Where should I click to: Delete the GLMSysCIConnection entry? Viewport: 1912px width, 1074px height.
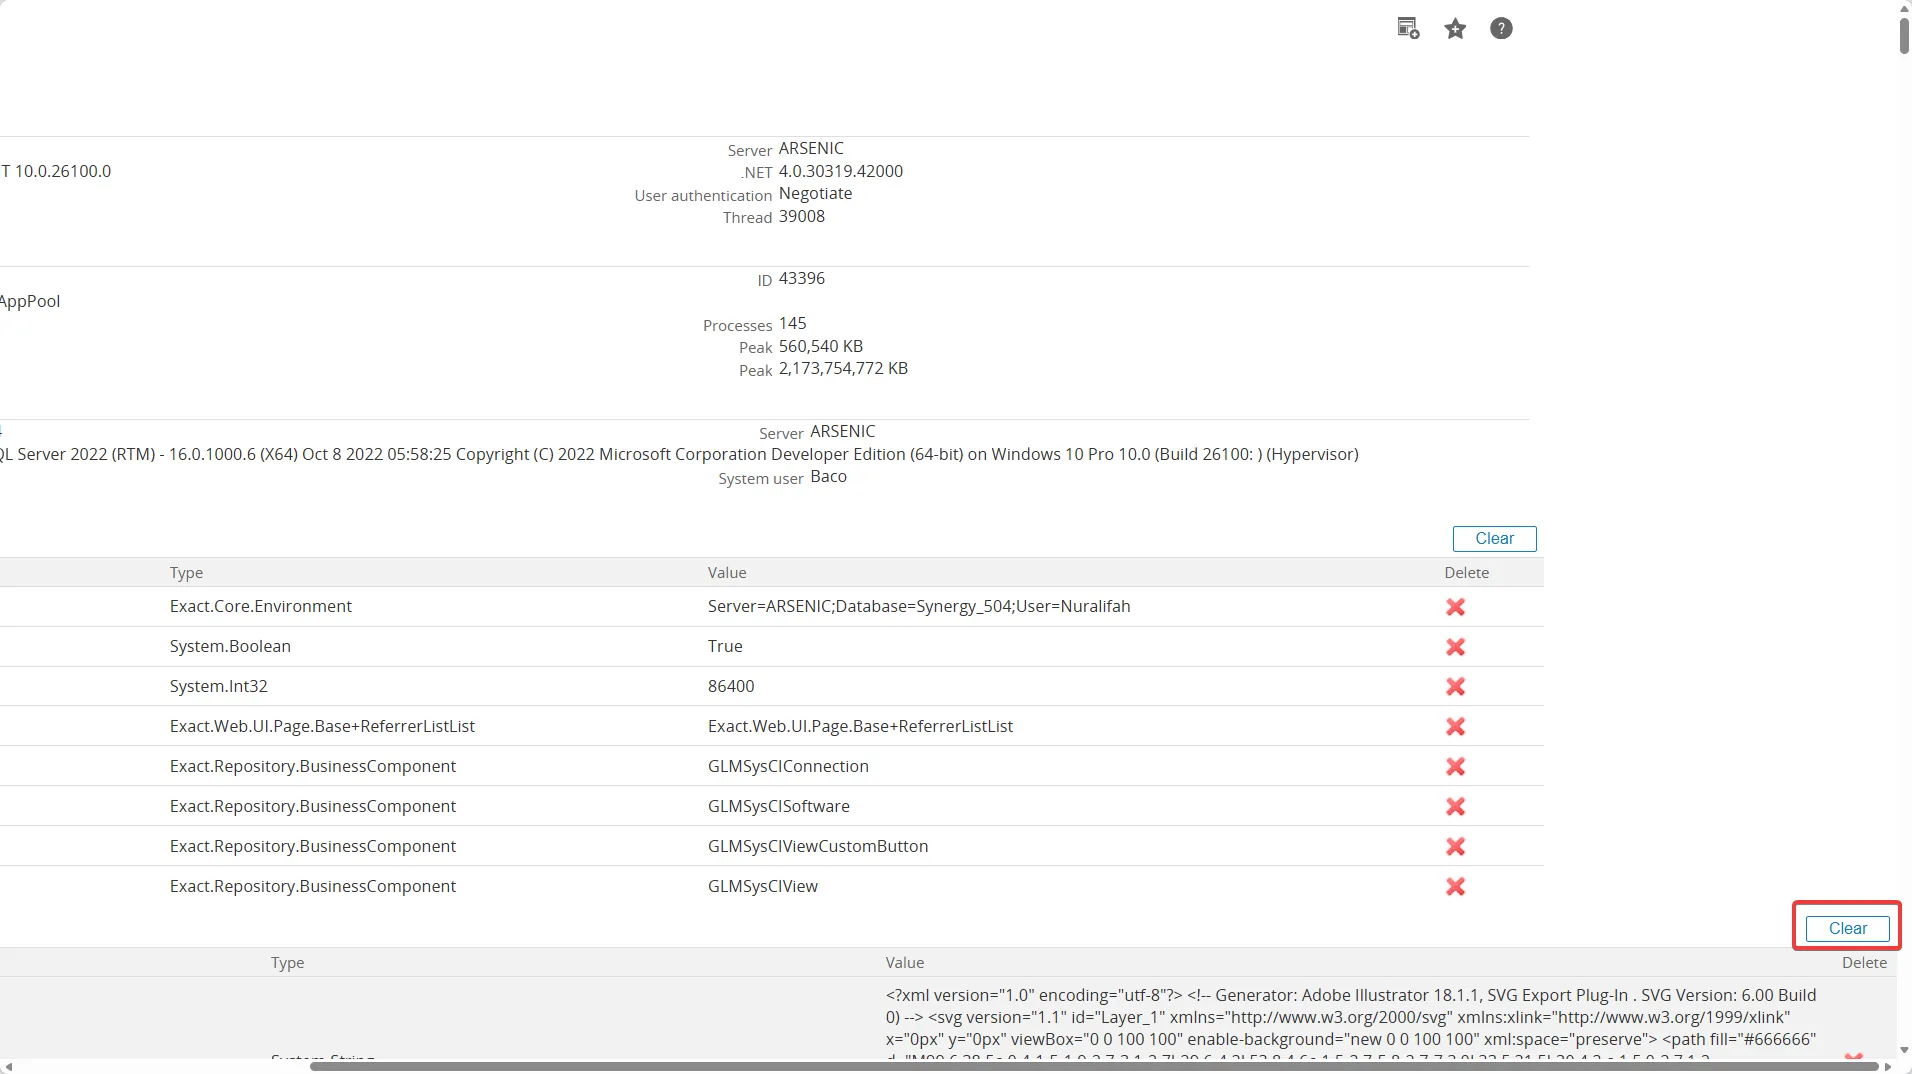point(1455,767)
